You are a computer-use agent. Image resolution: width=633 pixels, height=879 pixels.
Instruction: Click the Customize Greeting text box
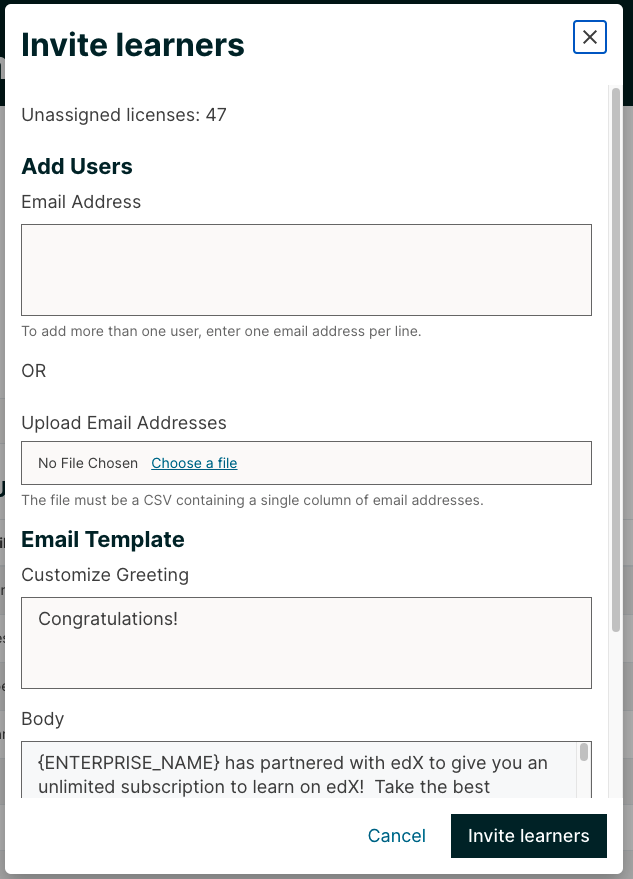[x=305, y=640]
